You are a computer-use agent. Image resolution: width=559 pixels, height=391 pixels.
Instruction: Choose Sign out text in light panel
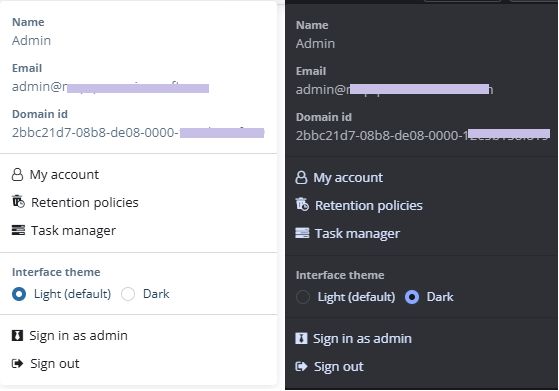(55, 364)
